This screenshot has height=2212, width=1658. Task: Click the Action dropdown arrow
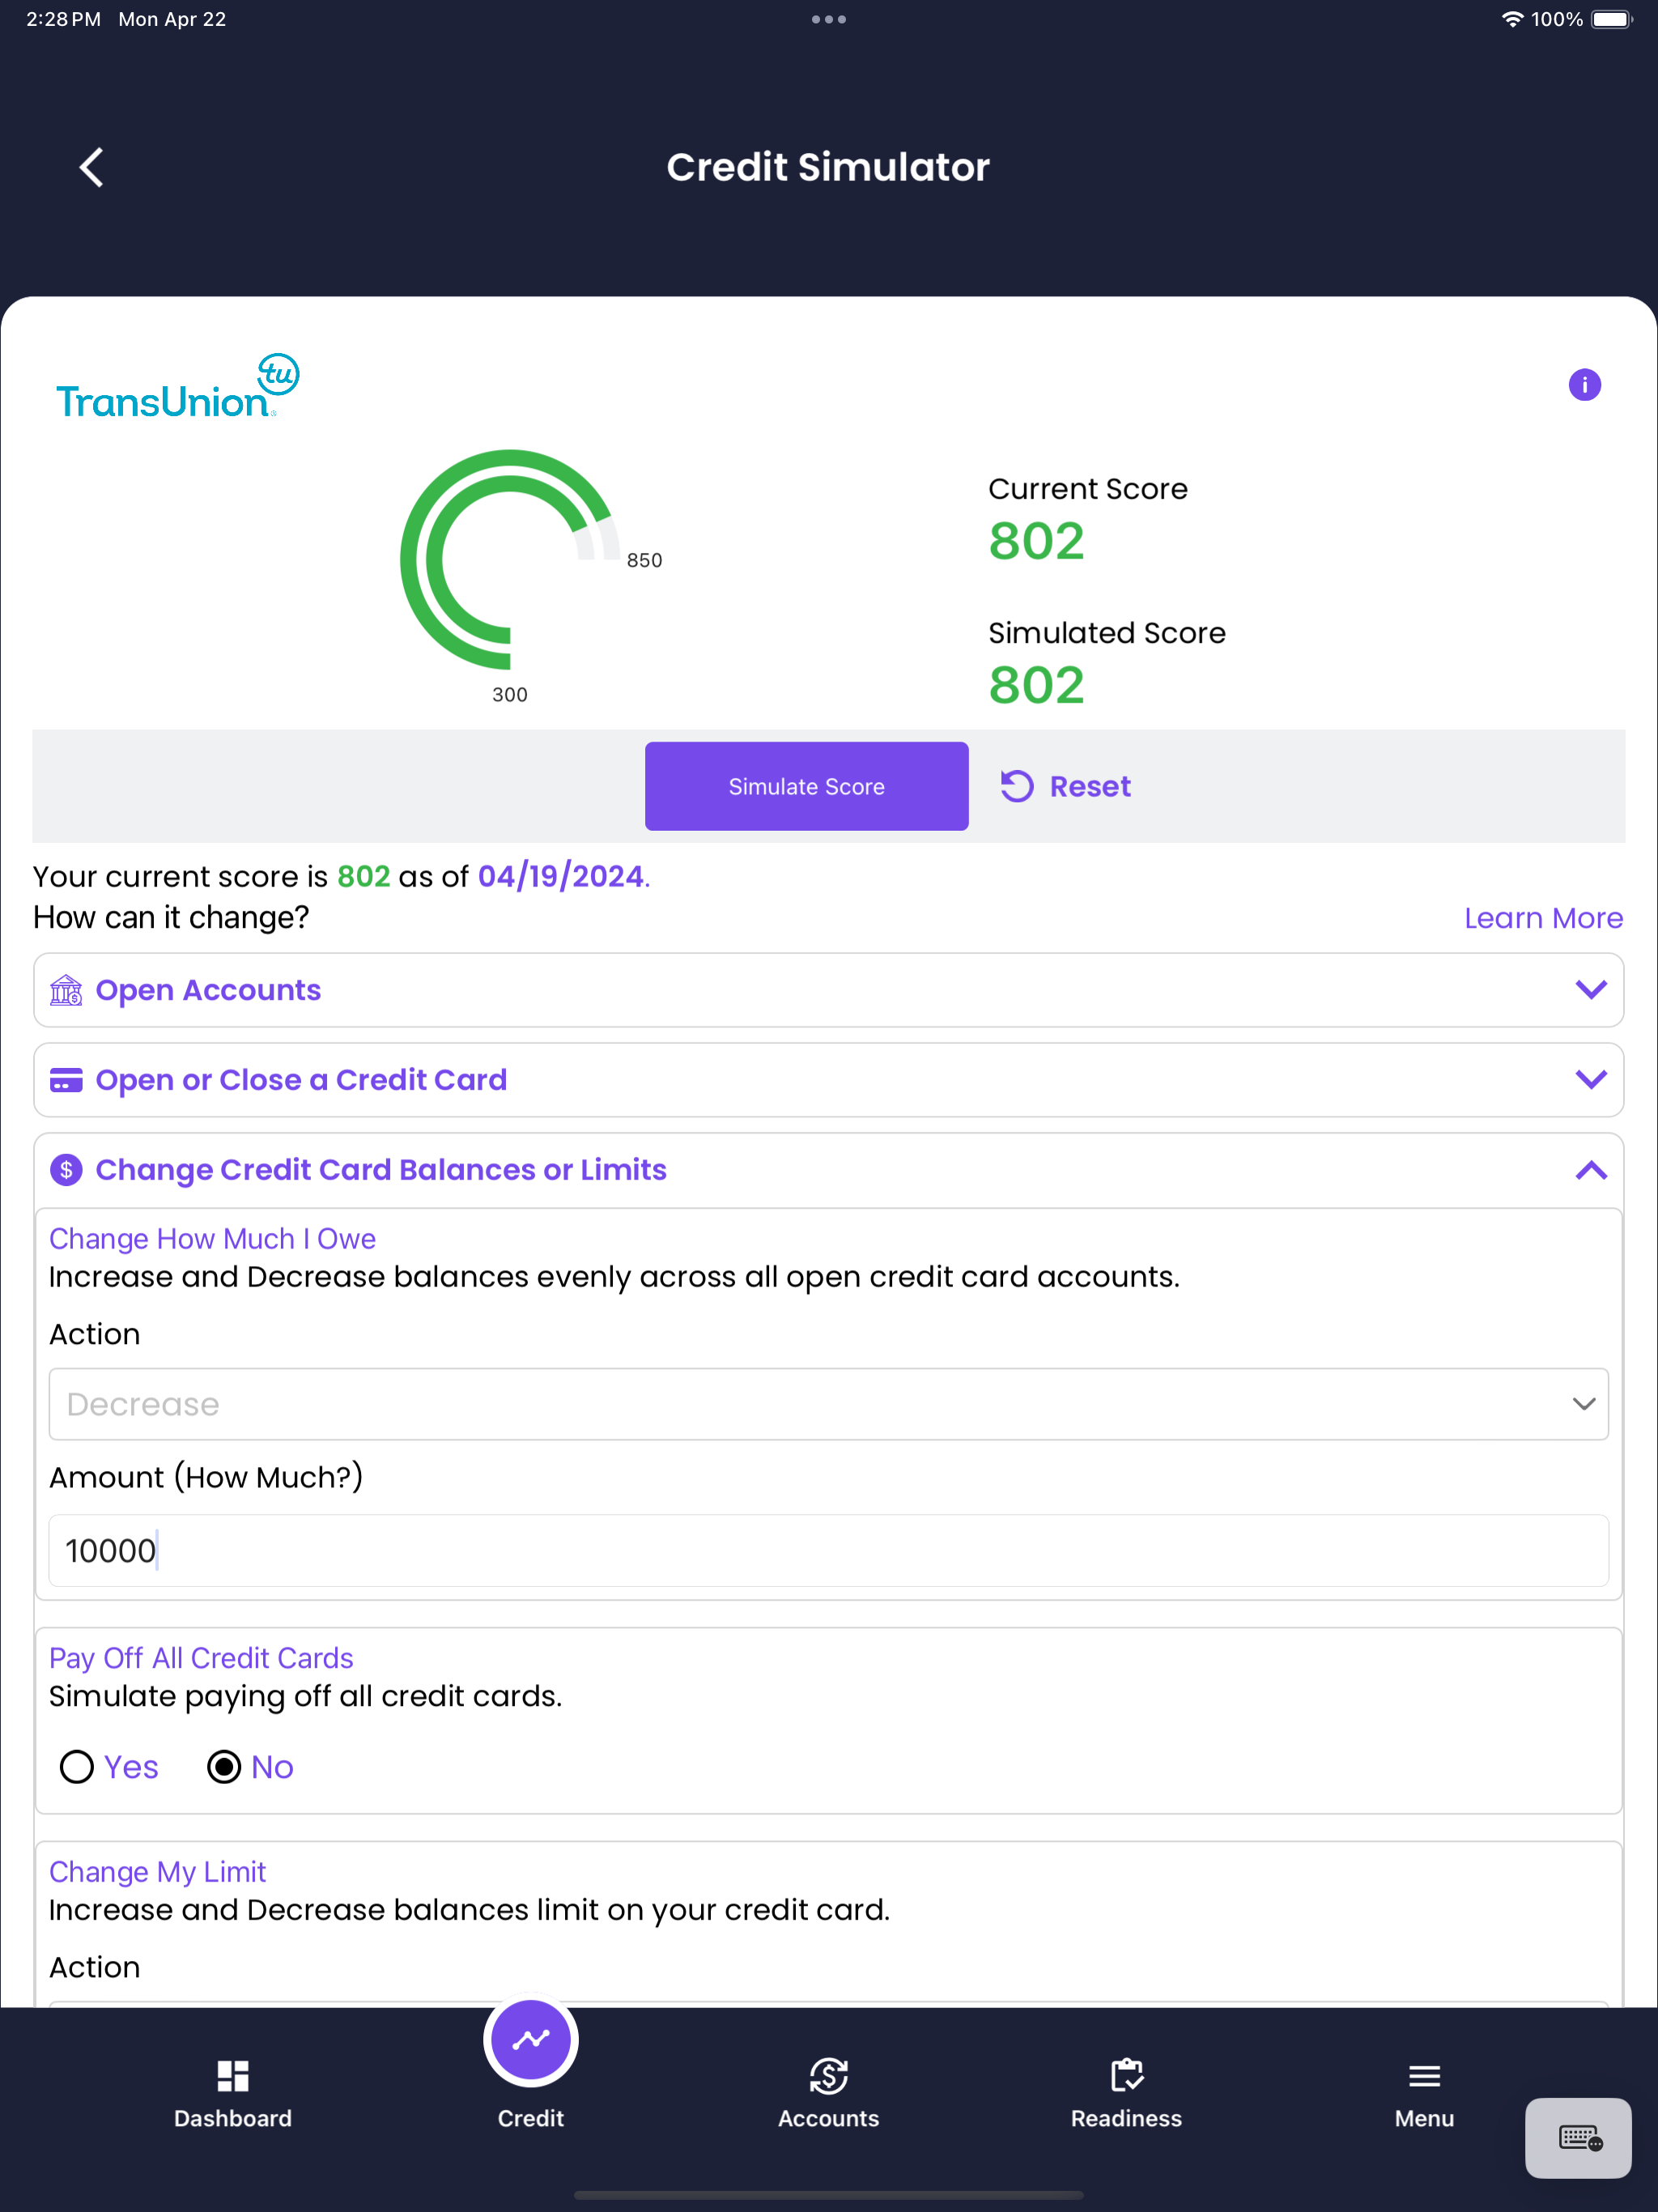click(1584, 1404)
